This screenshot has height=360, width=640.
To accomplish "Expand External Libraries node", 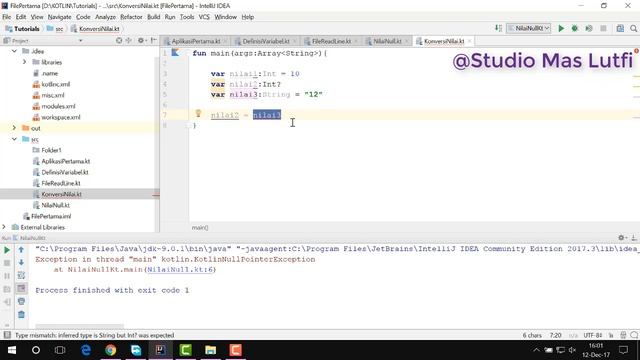I will [4, 227].
